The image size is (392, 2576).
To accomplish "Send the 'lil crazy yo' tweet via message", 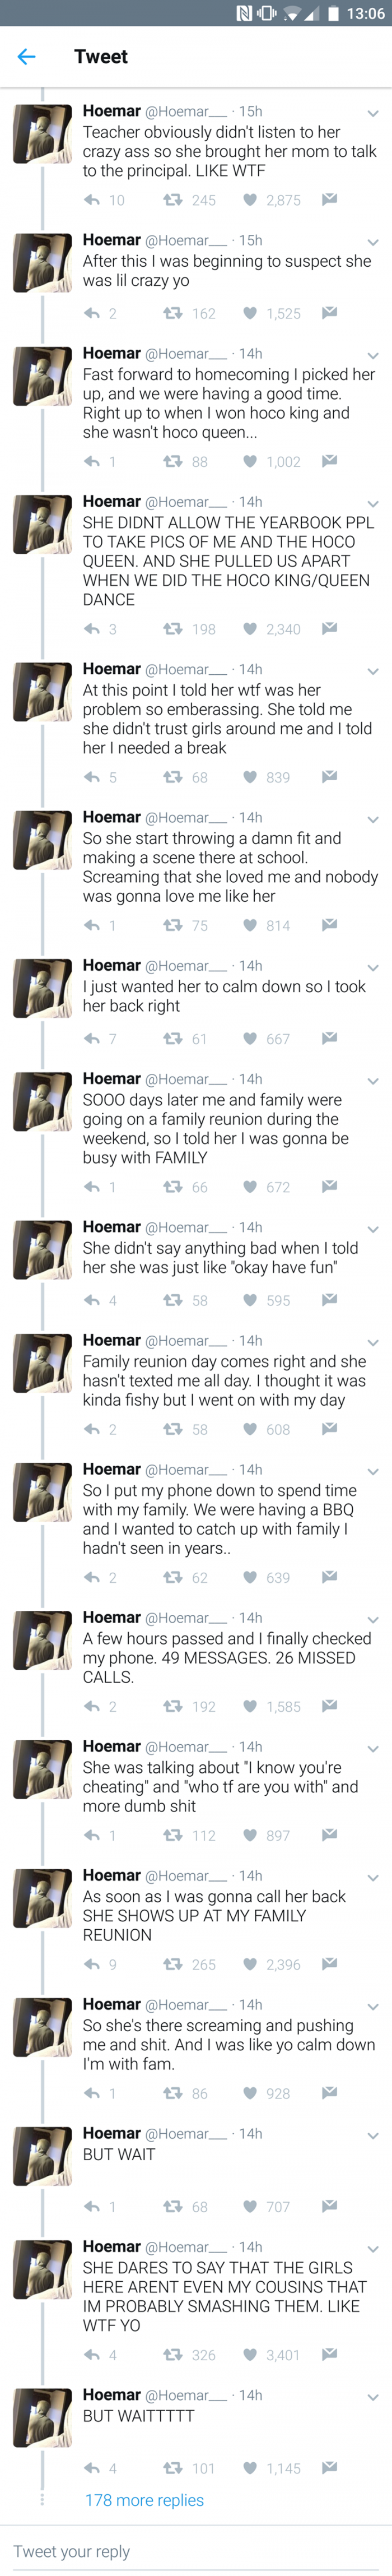I will click(x=329, y=313).
